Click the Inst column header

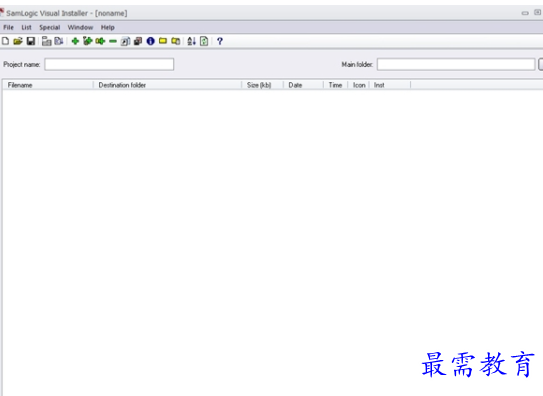tap(390, 85)
